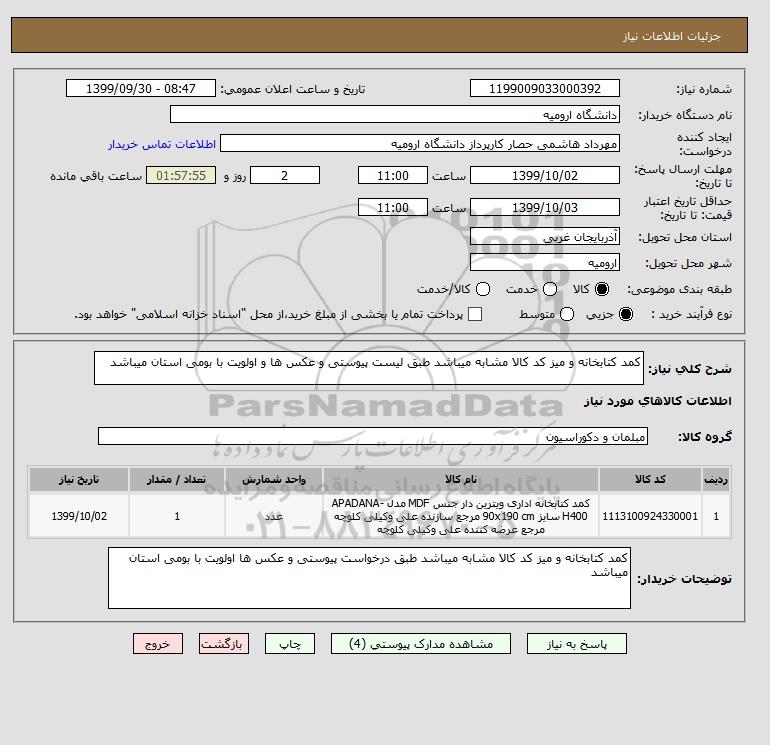Image resolution: width=770 pixels, height=745 pixels.
Task: Click product code 1113100924330001 cell
Action: click(x=650, y=516)
